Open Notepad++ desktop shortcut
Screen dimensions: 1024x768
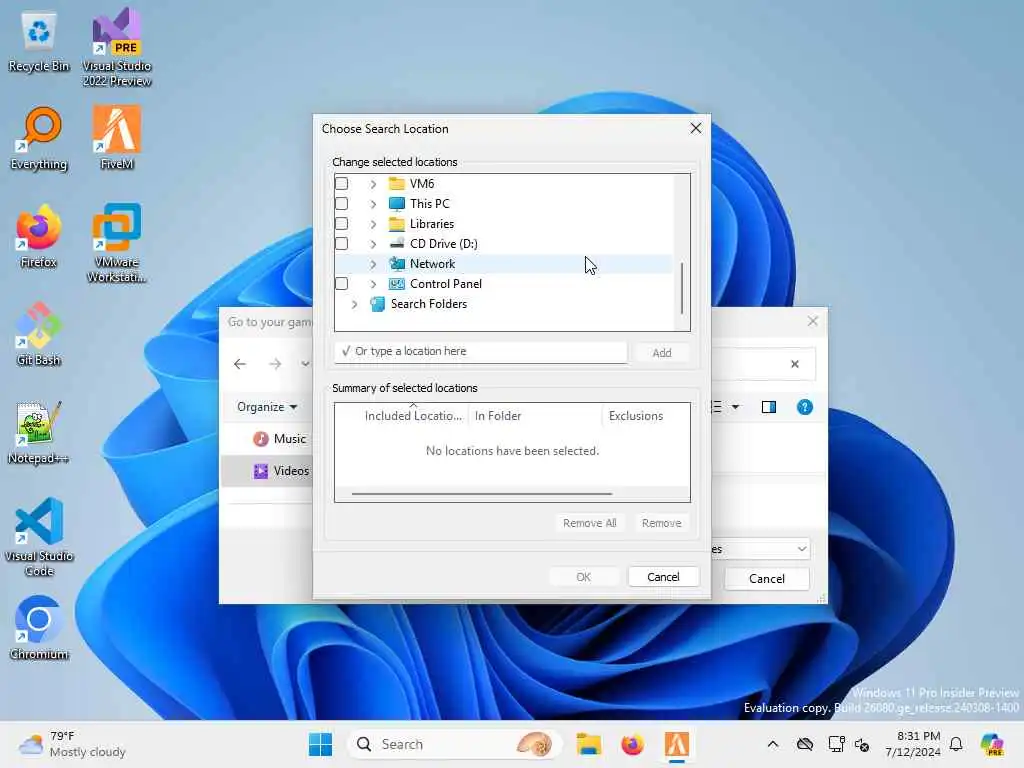click(39, 432)
